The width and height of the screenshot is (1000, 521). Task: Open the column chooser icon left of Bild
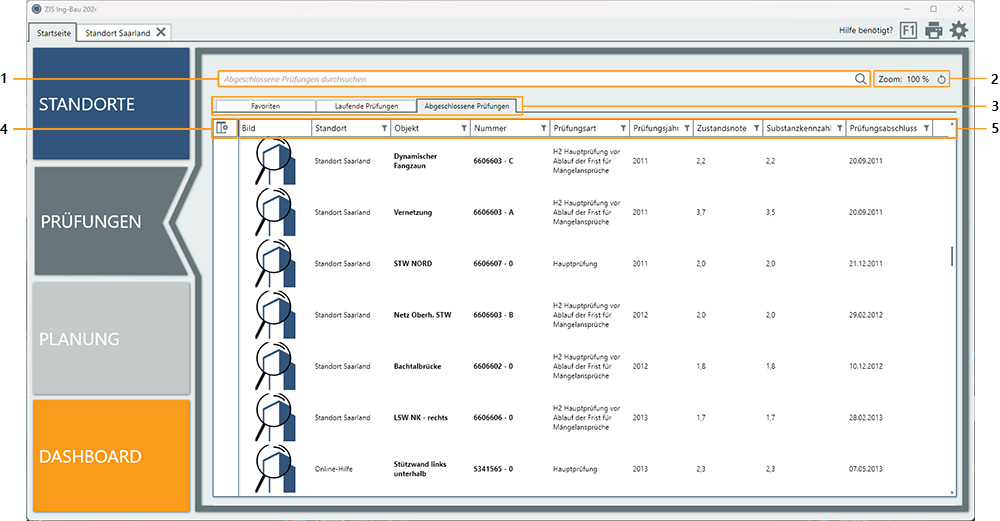pos(222,128)
